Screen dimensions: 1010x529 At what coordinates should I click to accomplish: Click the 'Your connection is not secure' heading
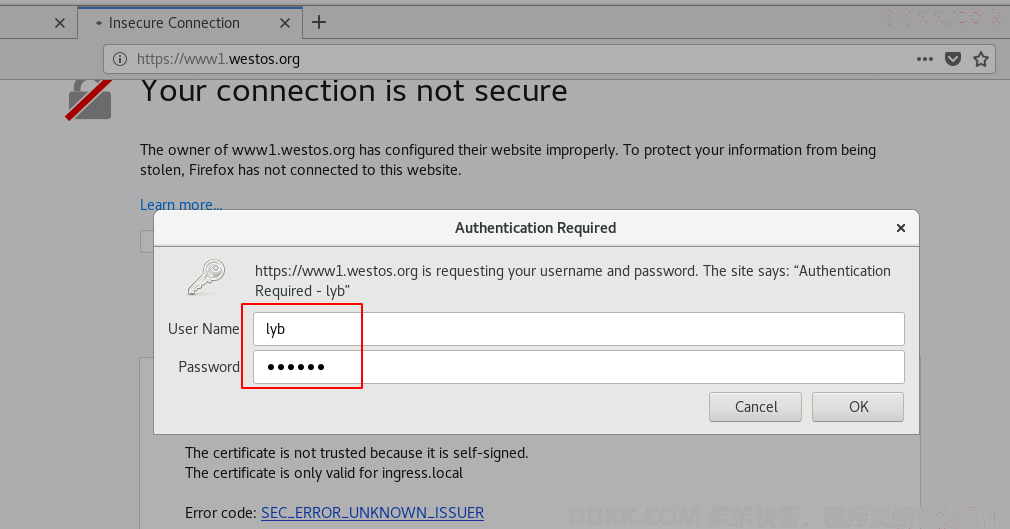click(x=354, y=91)
